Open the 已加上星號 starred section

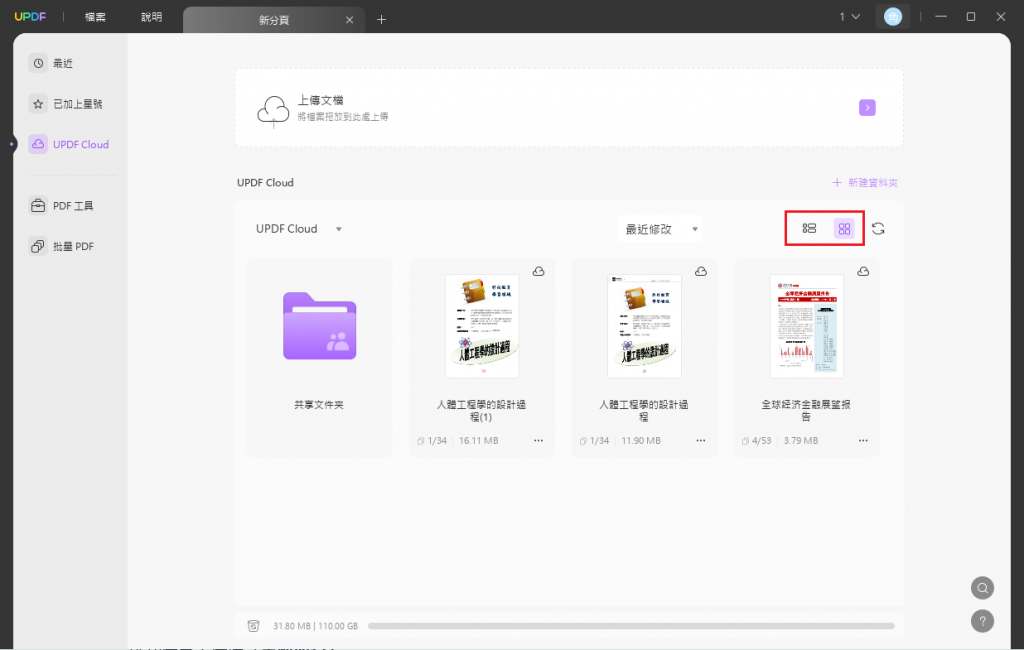click(x=67, y=104)
